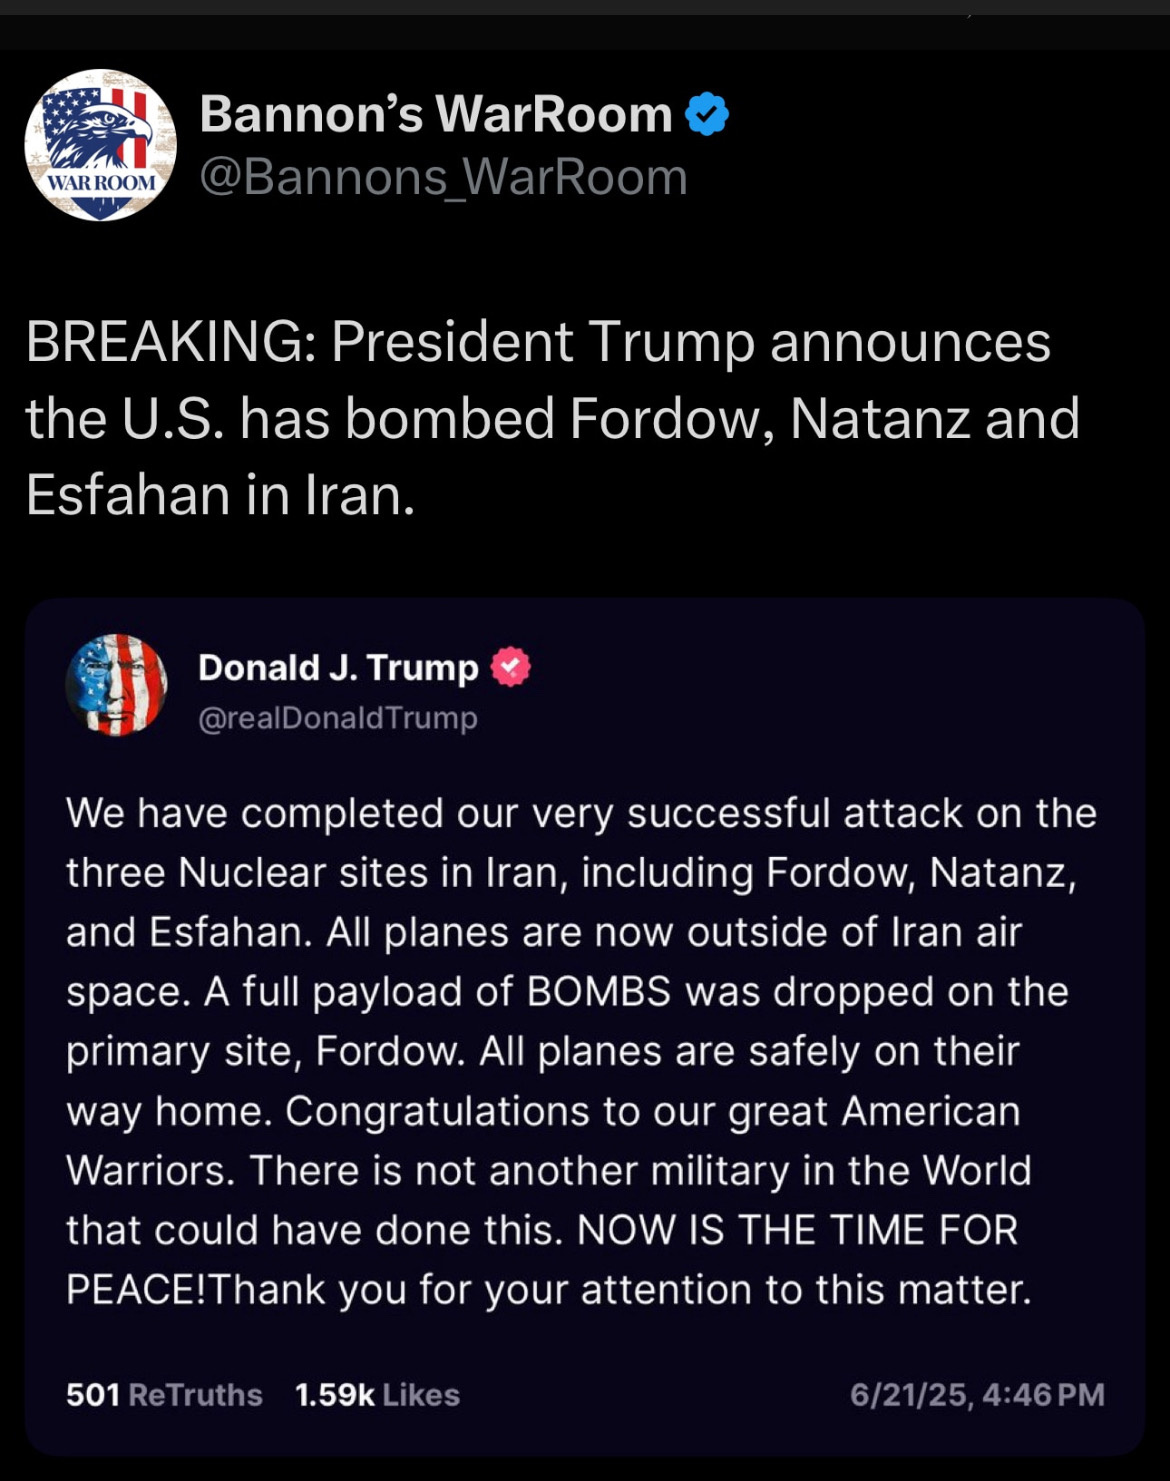Open the Bannon's WarRoom display name
1170x1481 pixels.
coord(436,114)
